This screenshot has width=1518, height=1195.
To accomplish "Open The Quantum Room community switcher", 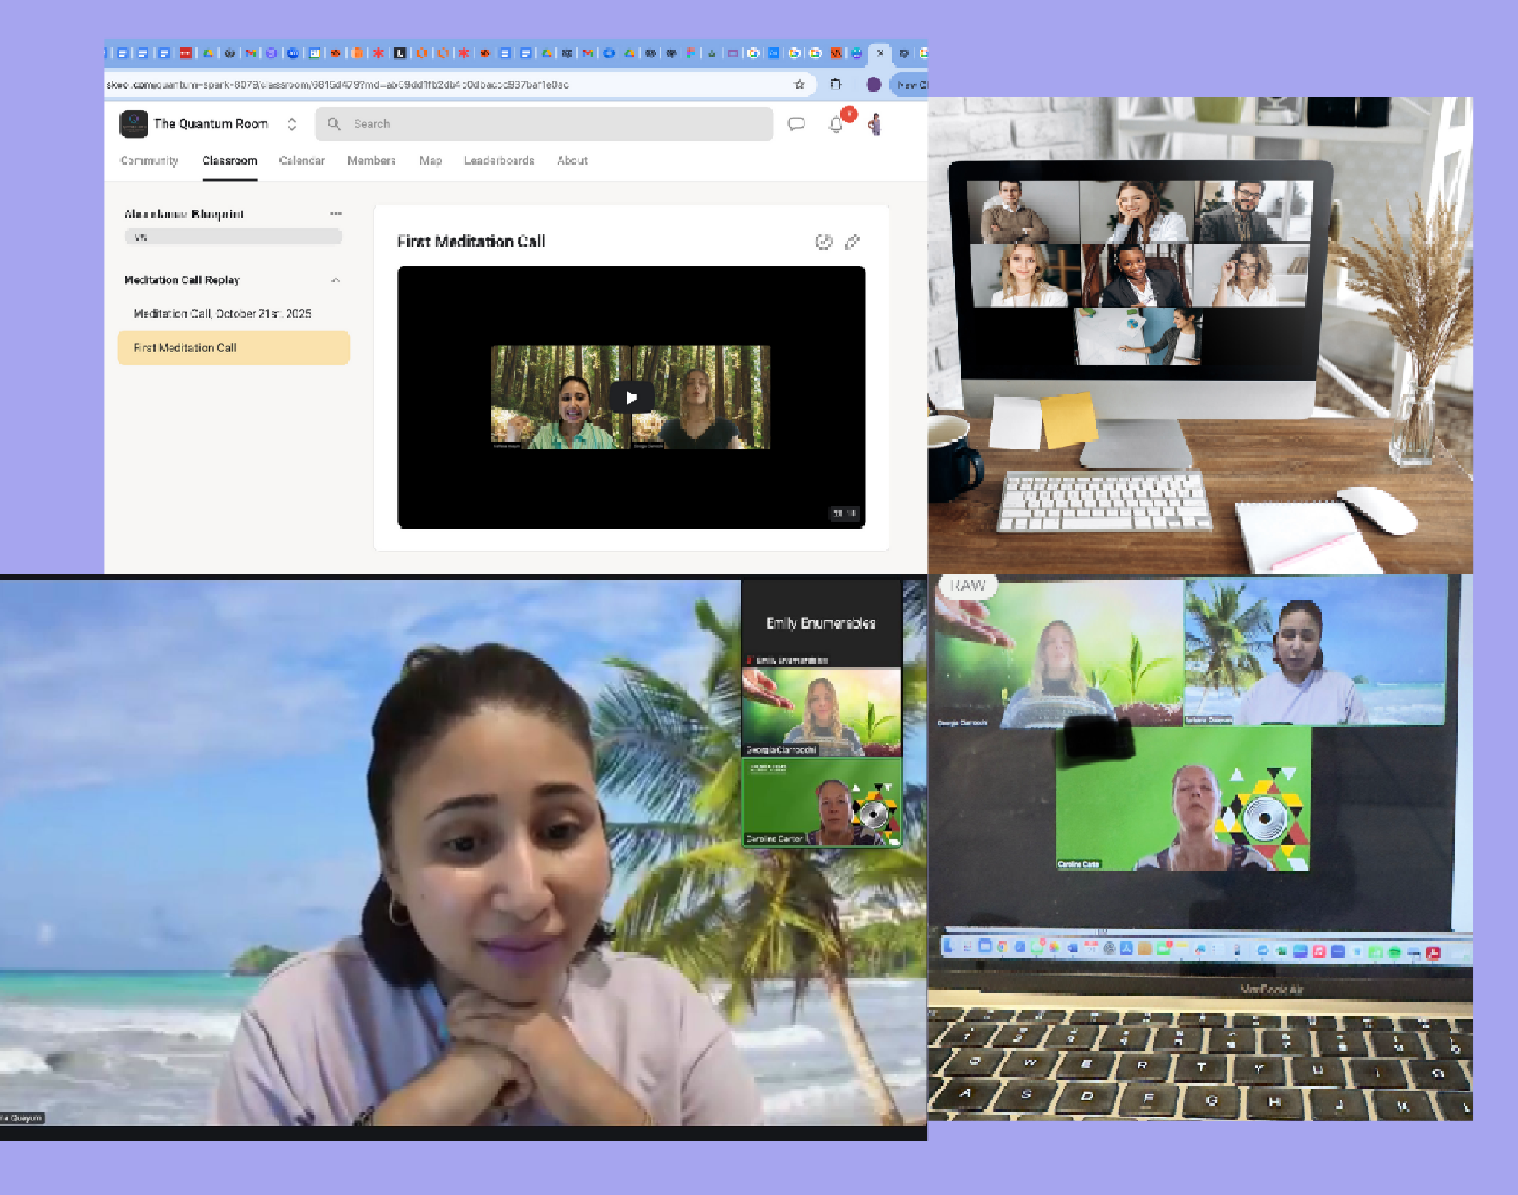I will [x=292, y=124].
